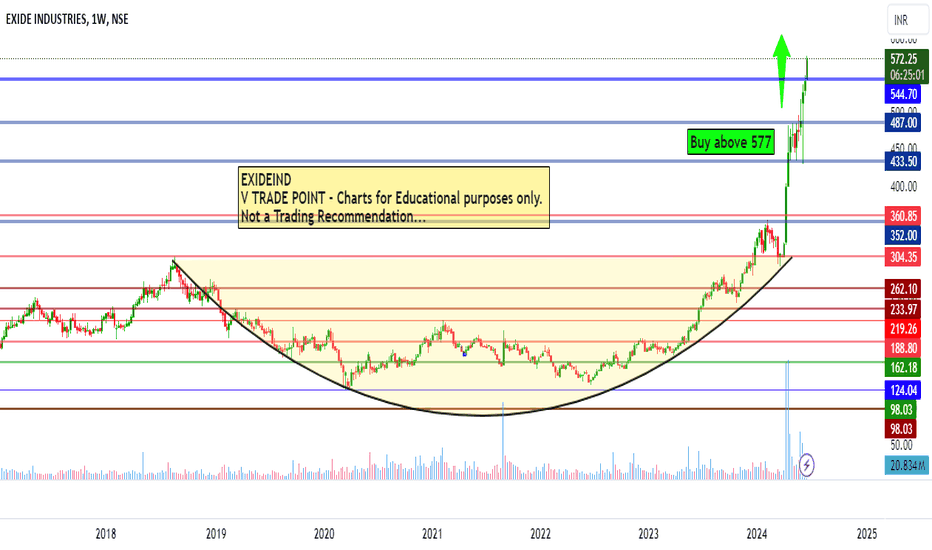This screenshot has height=550, width=932.
Task: Select the 20.834M volume label
Action: 907,465
